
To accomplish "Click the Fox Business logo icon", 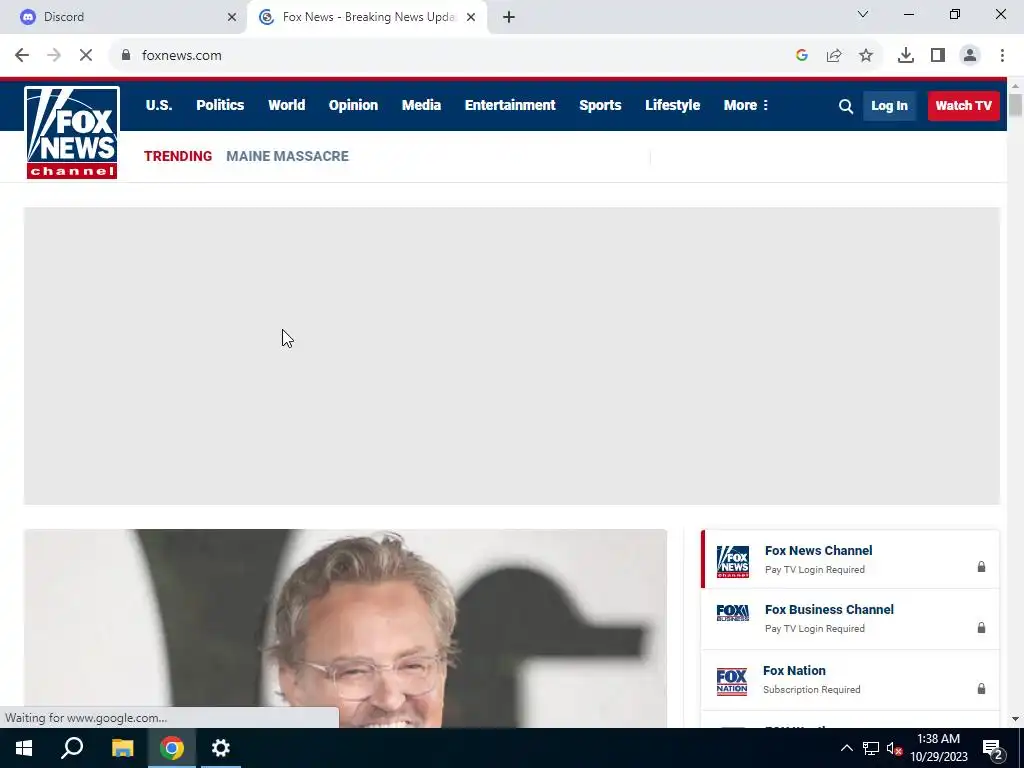I will (x=733, y=613).
